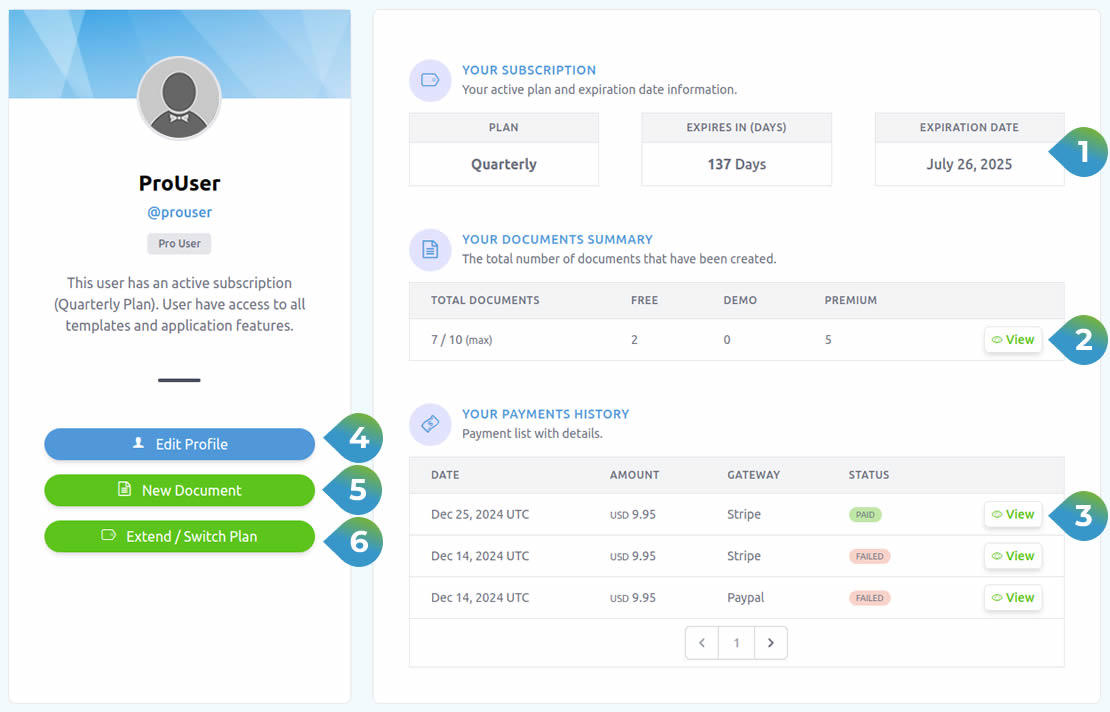
Task: Go to previous payments page arrow
Action: tap(702, 643)
